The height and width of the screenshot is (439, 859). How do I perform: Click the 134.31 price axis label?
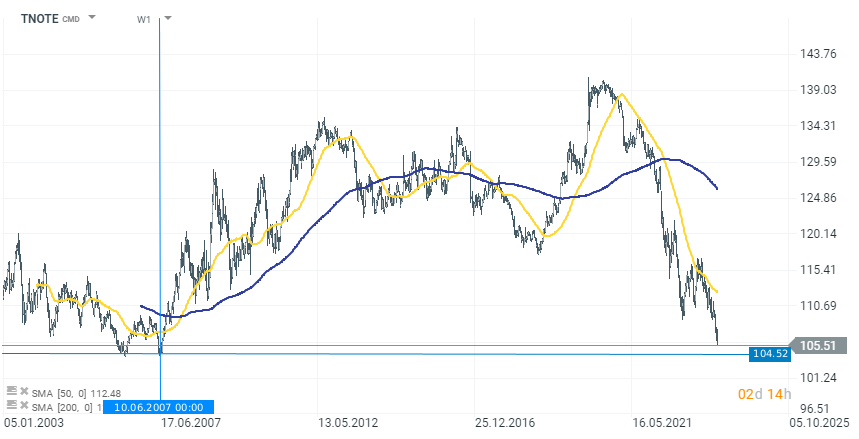818,126
